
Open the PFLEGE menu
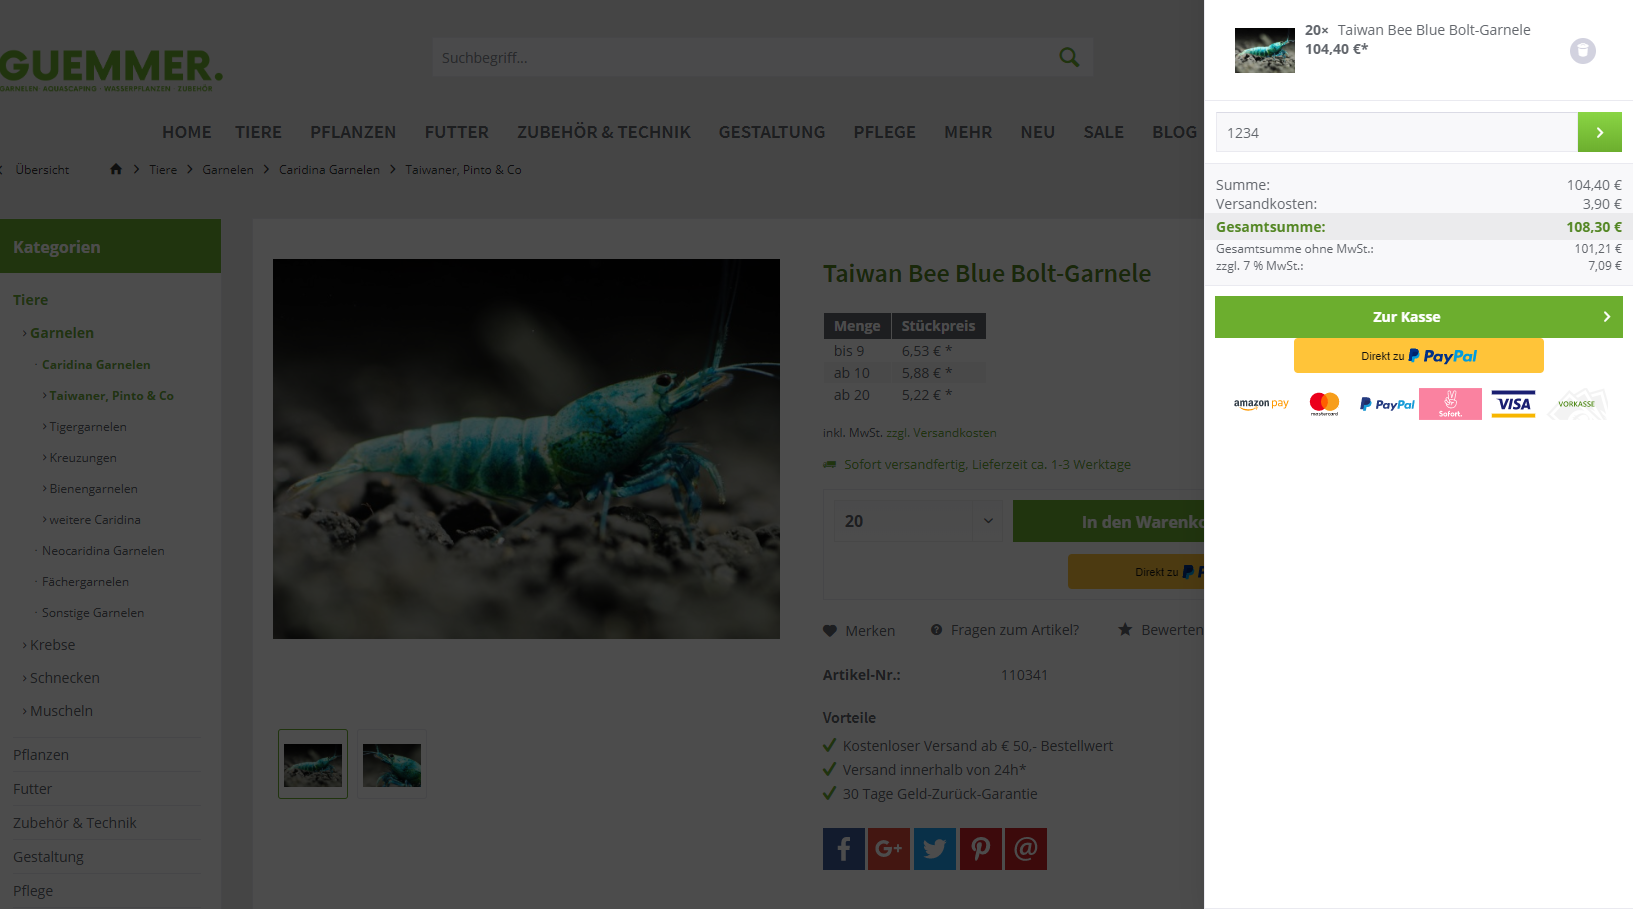[x=885, y=132]
